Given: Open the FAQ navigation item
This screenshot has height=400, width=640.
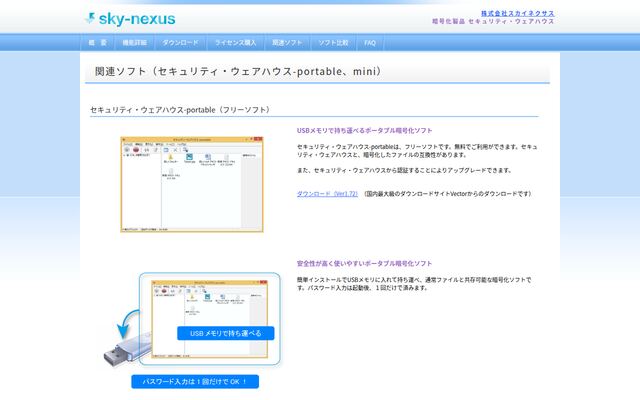Looking at the screenshot, I should (x=370, y=42).
